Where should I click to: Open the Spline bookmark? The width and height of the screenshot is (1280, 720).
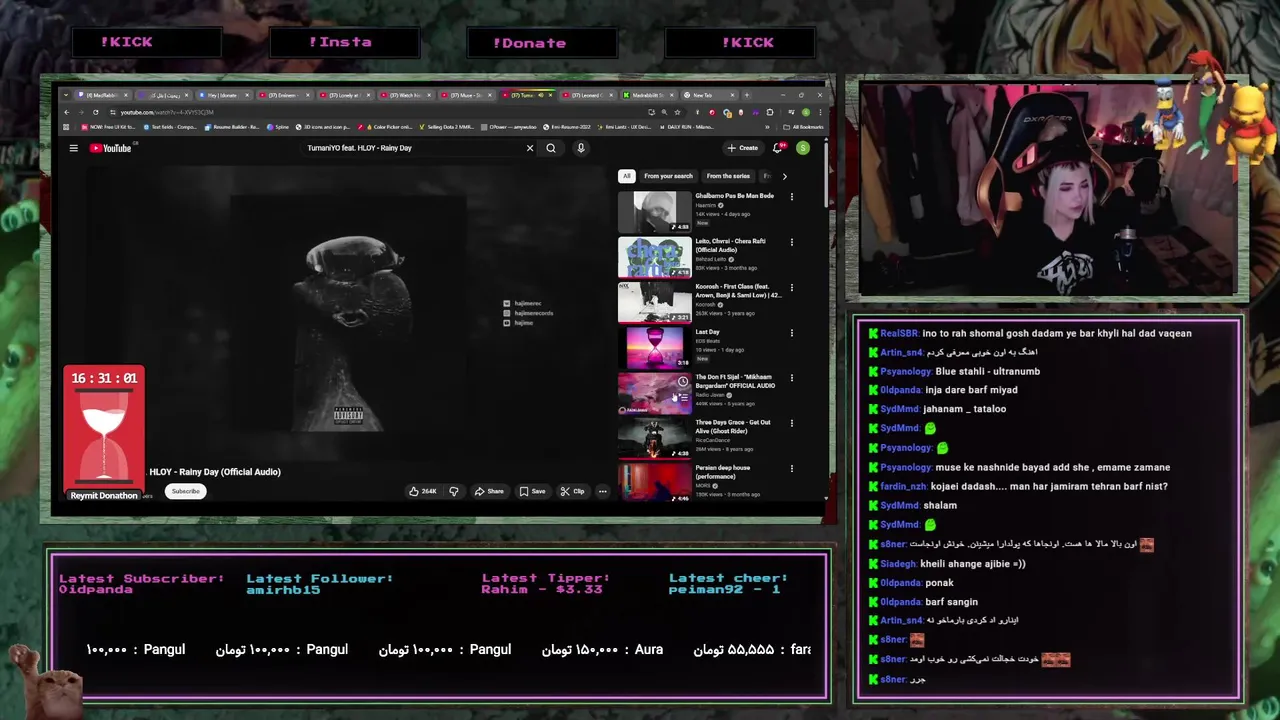(278, 127)
